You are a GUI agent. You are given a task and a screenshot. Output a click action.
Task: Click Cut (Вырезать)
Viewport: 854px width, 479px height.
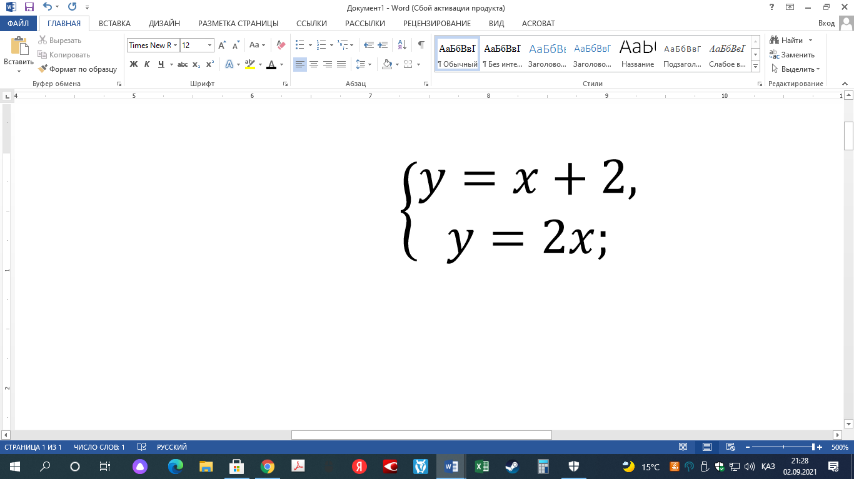[x=59, y=40]
